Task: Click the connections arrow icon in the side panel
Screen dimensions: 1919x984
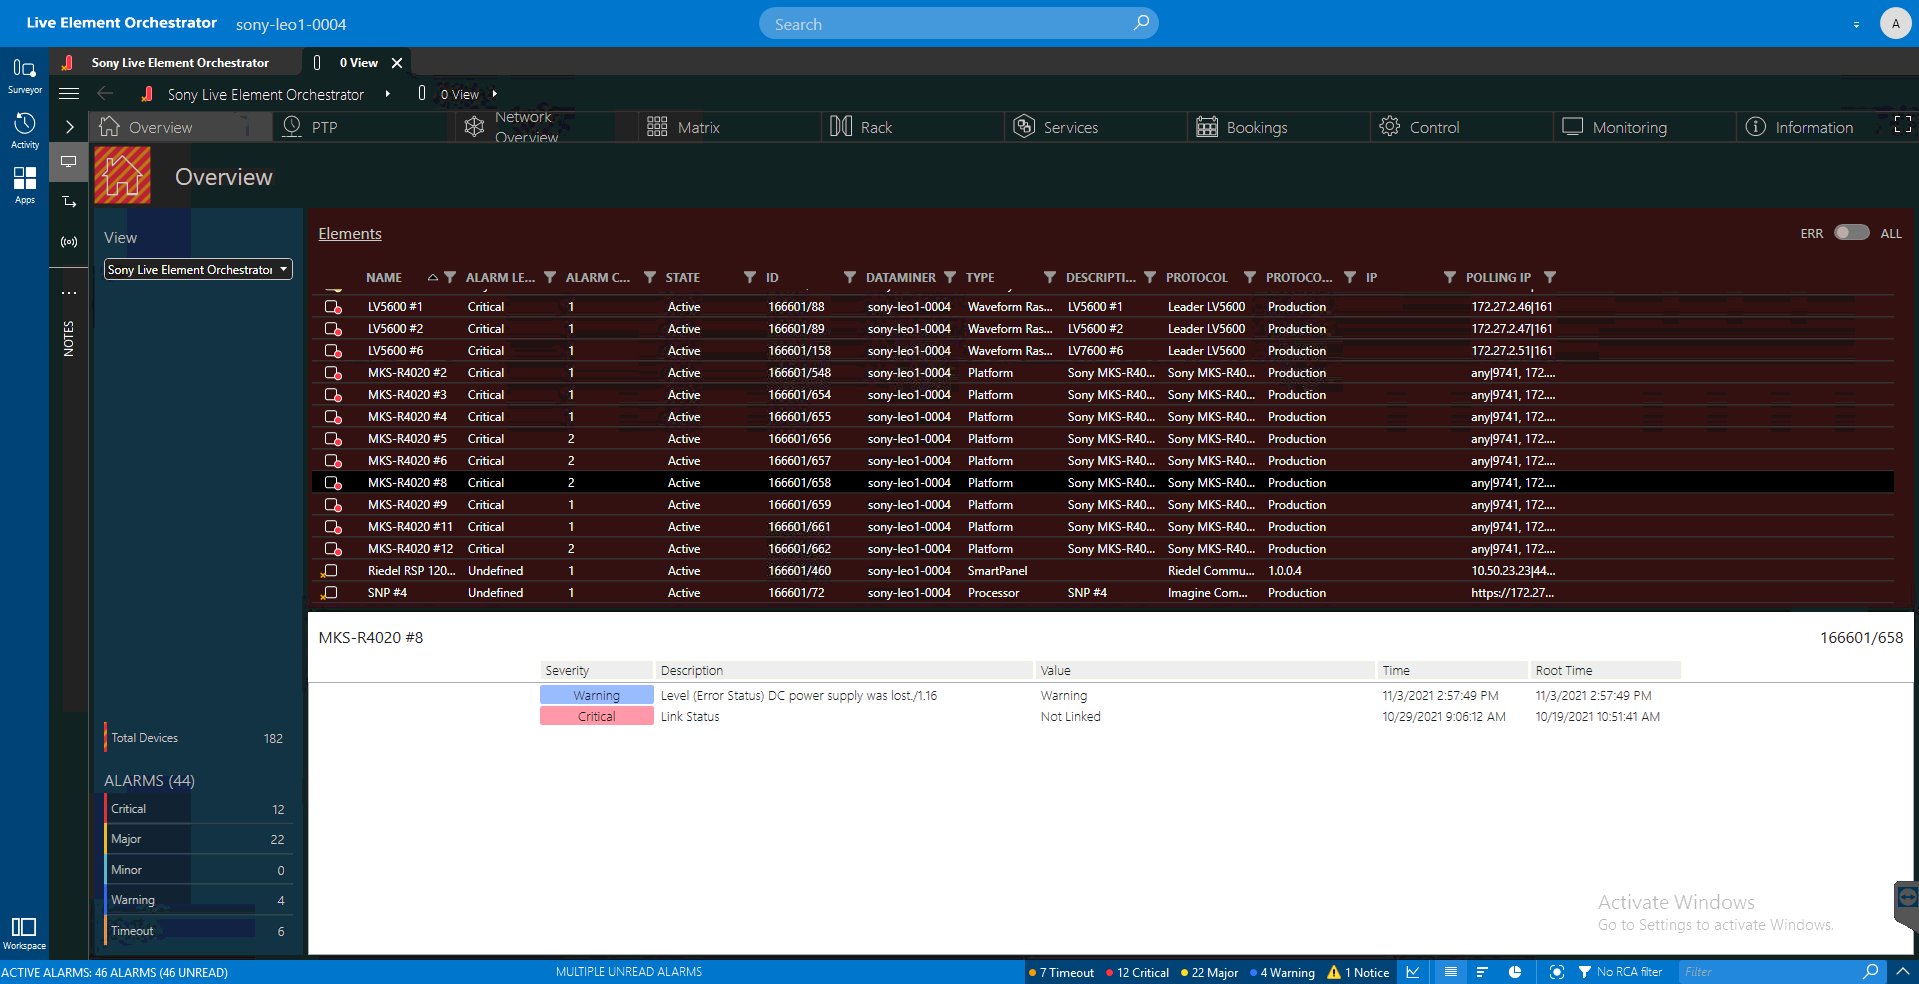Action: click(69, 201)
